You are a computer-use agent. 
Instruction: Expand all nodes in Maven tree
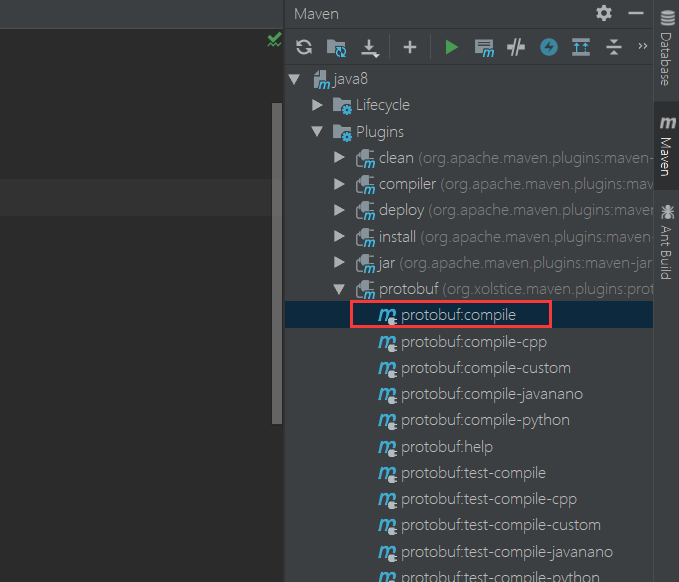click(x=581, y=47)
